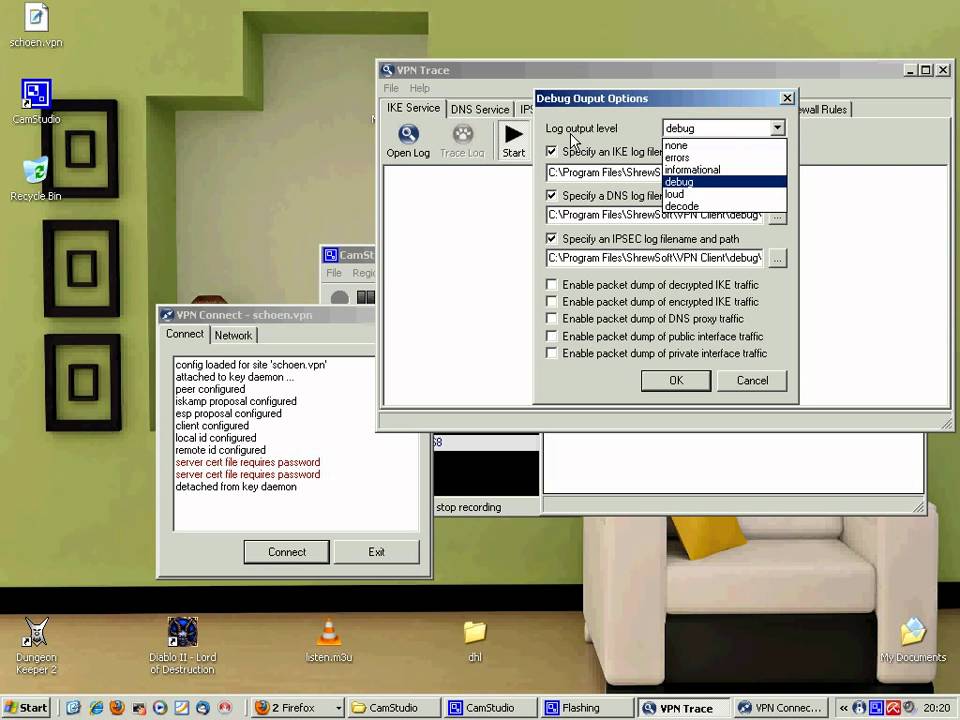Choose 'none' in log level list
Image resolution: width=960 pixels, height=720 pixels.
click(x=724, y=145)
